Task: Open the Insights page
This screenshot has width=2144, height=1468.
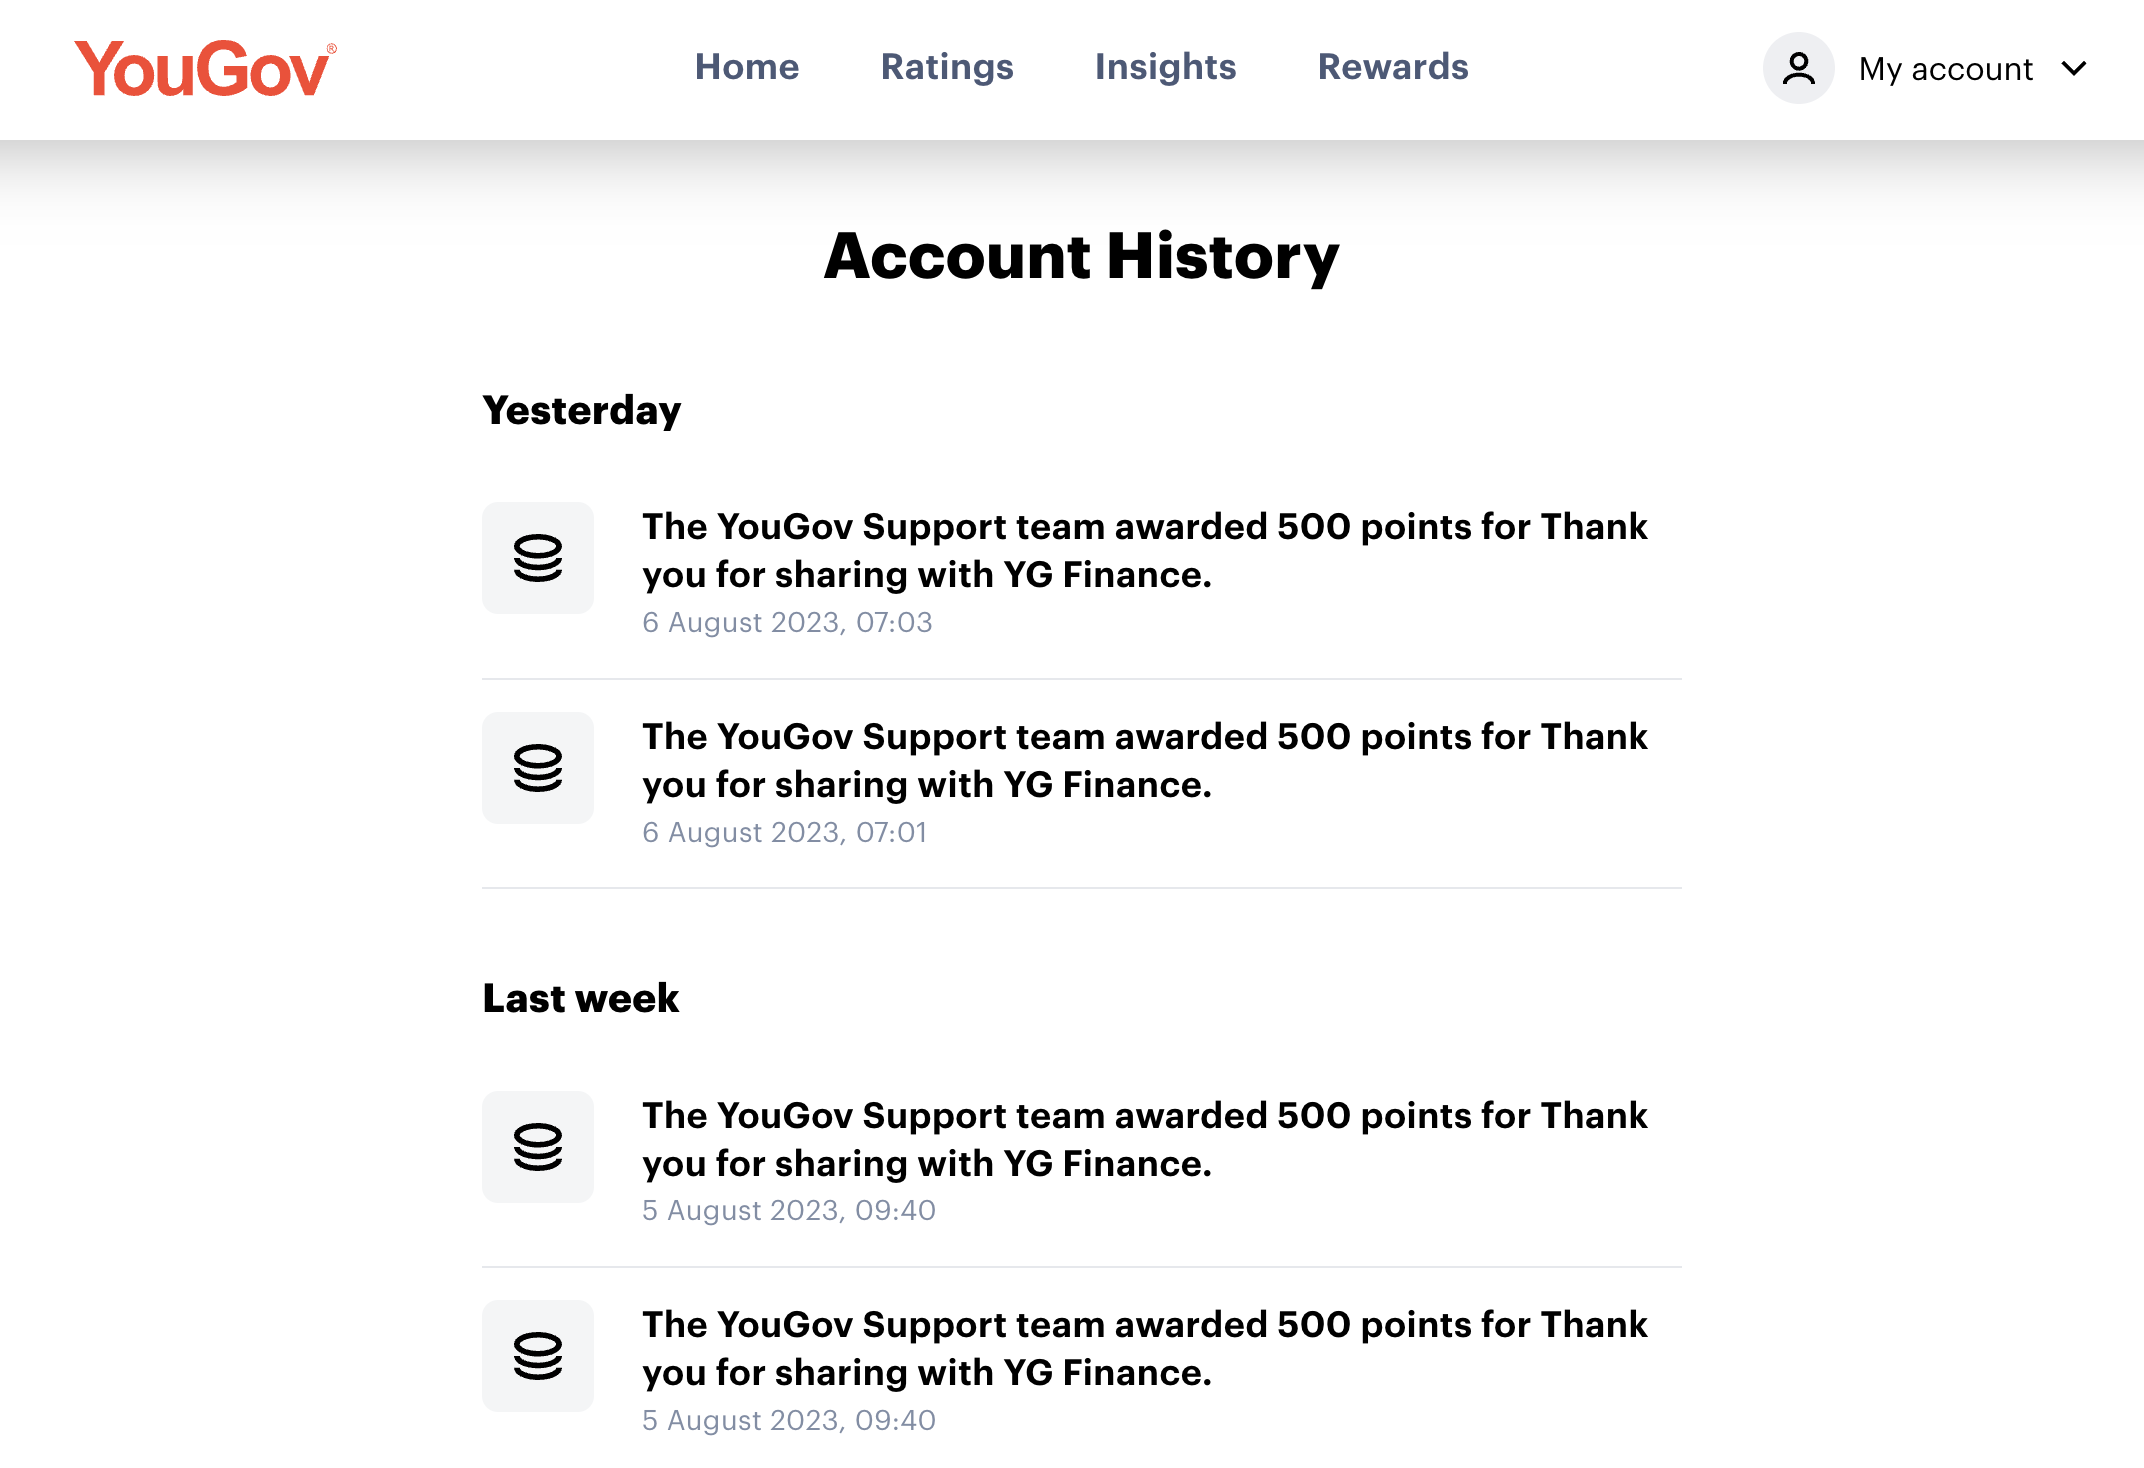Action: point(1165,67)
